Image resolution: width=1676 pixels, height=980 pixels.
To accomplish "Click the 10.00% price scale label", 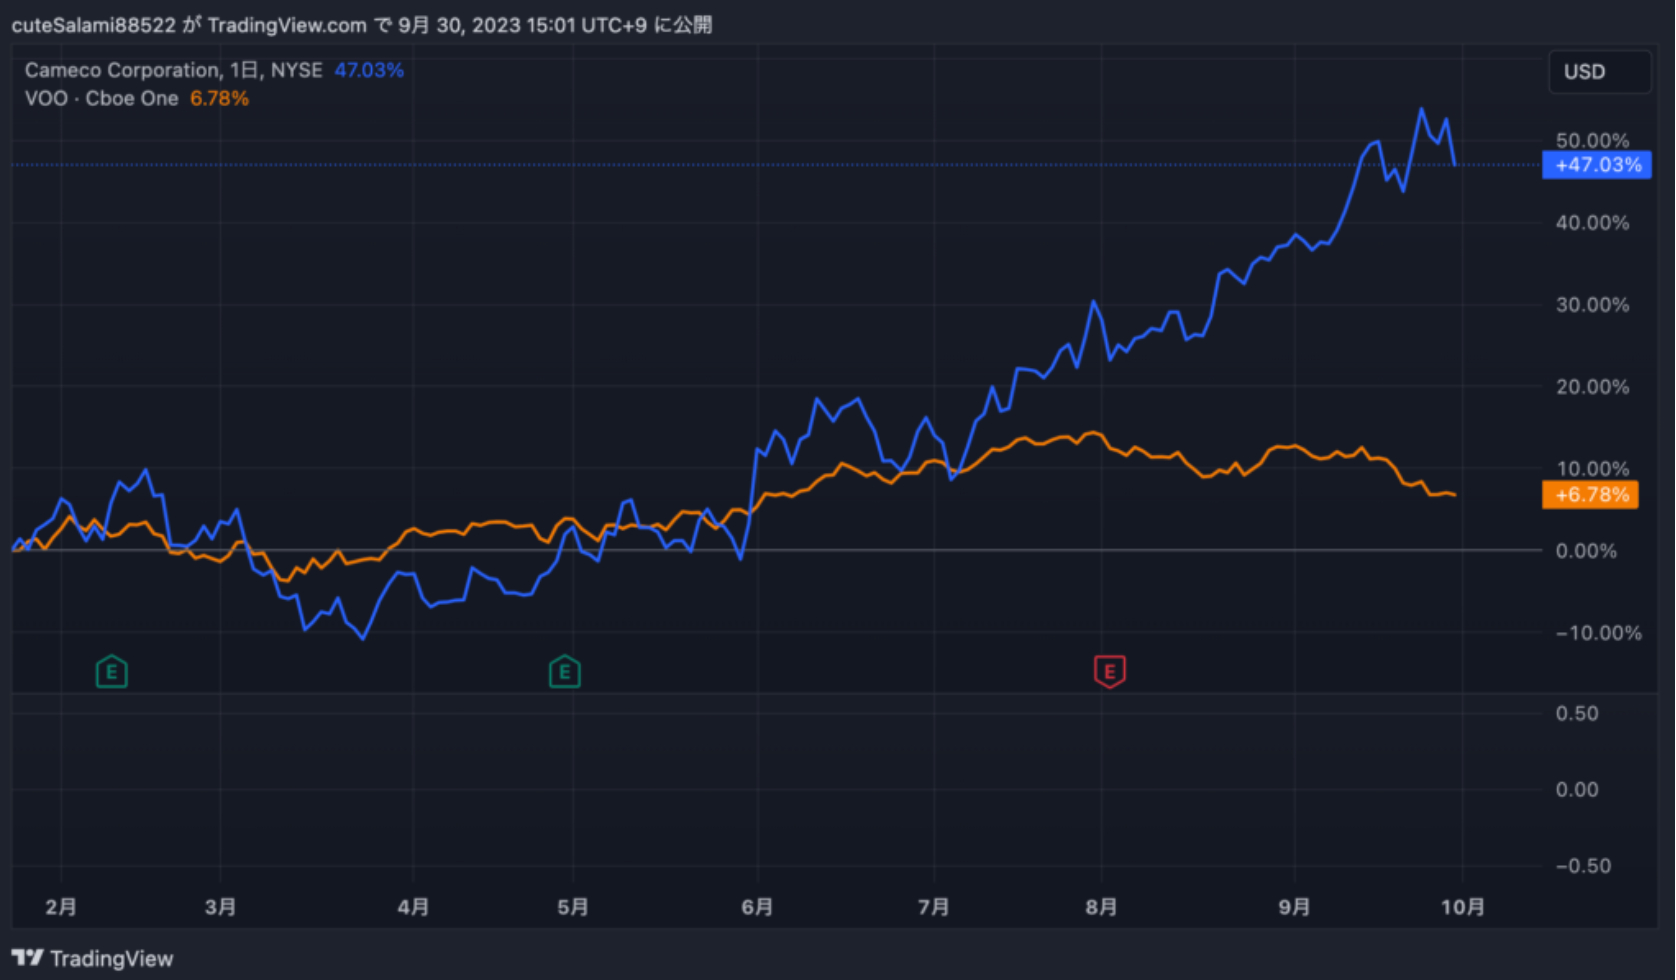I will (1592, 469).
